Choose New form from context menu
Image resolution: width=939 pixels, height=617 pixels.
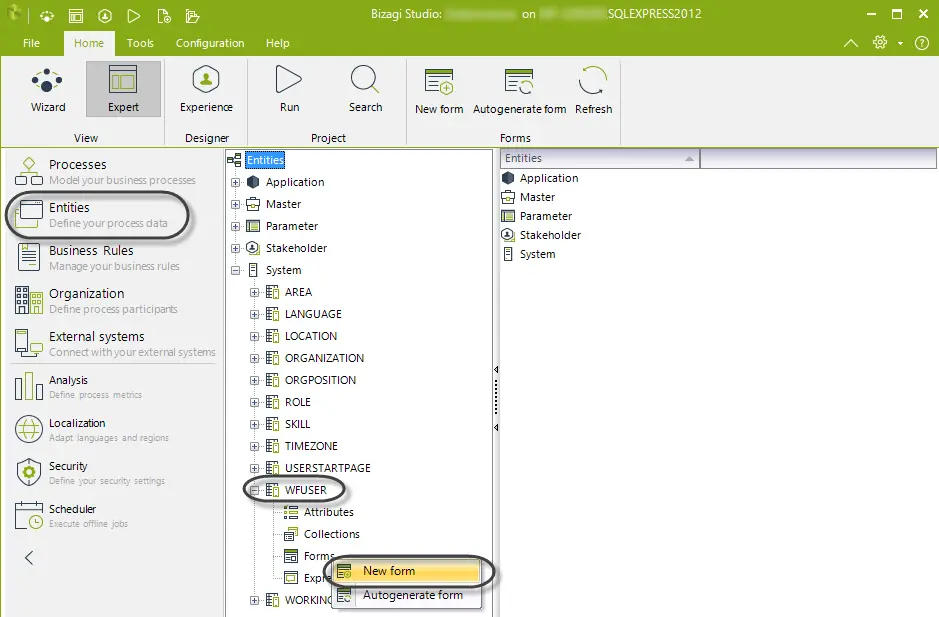(x=407, y=571)
